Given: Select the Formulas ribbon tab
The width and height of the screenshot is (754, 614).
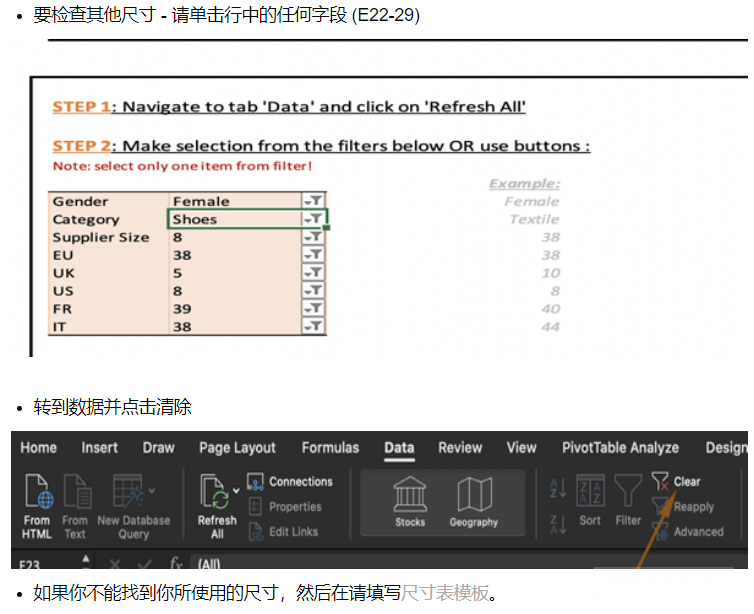Looking at the screenshot, I should pos(330,448).
